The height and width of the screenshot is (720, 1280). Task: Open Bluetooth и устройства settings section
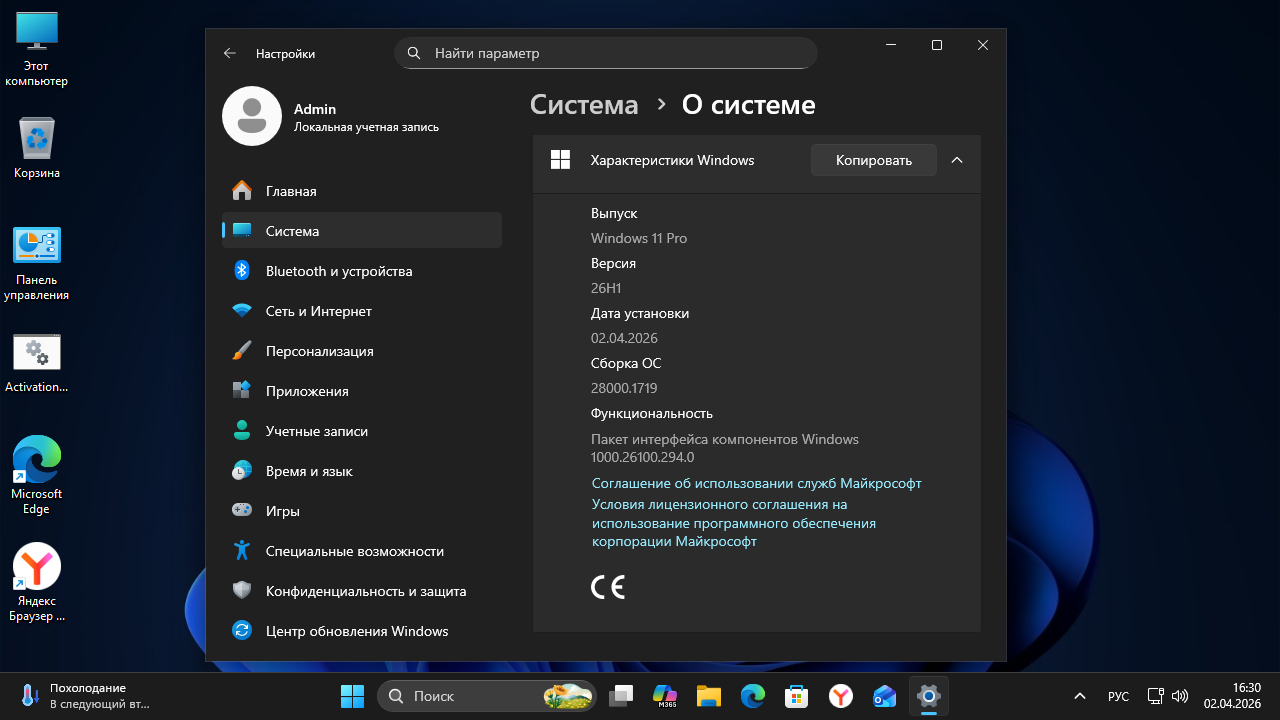tap(338, 271)
